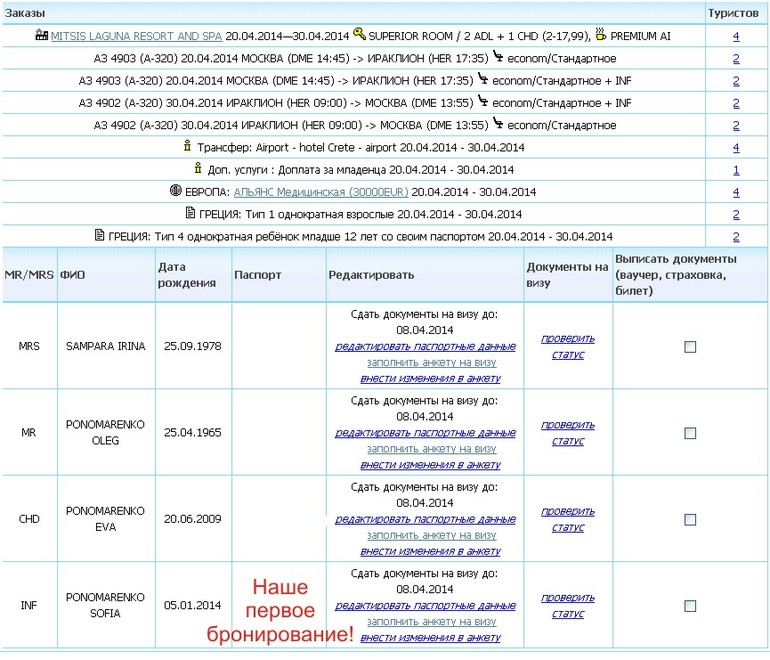
Task: Click проверить статус for SAMPARA IRINA
Action: tap(568, 346)
